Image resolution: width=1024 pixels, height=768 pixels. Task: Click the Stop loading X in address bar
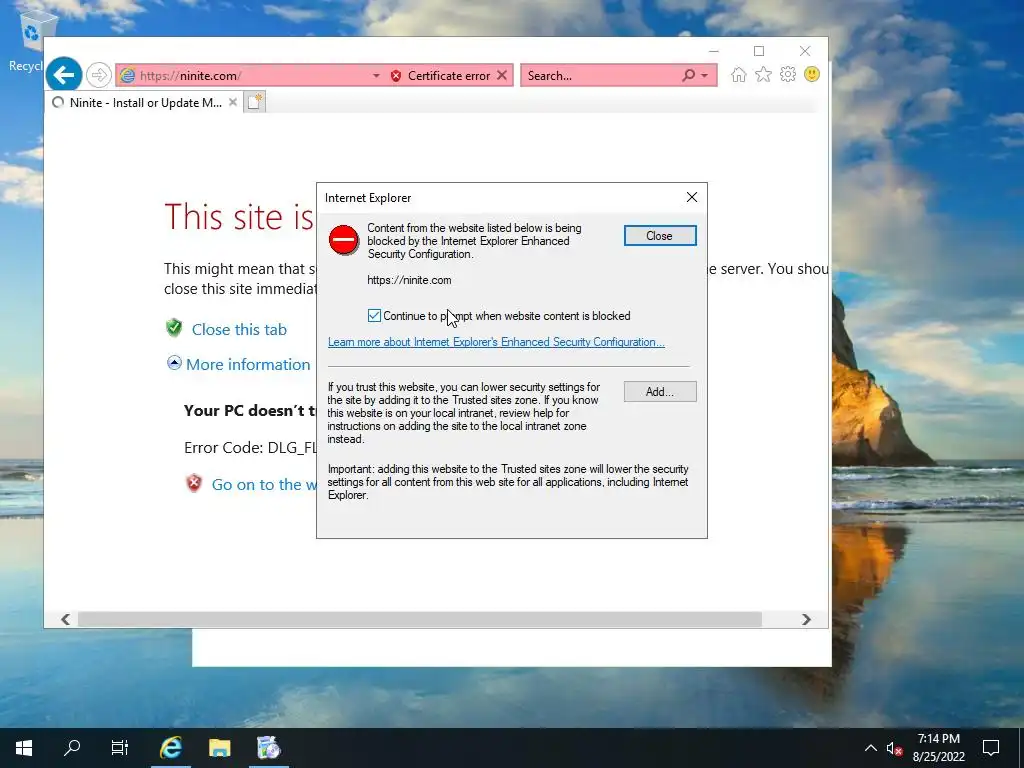pos(502,75)
